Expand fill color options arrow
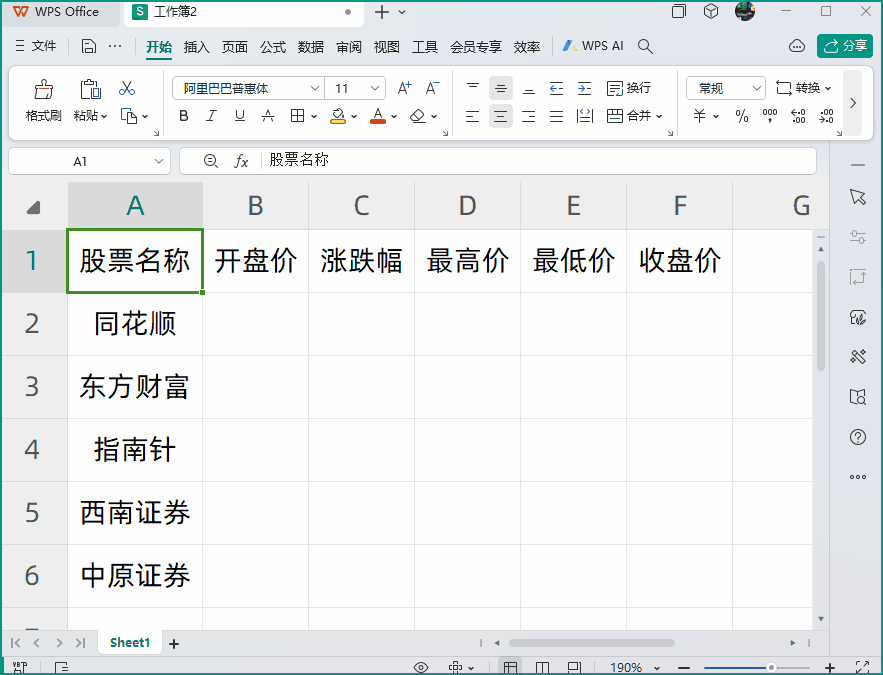 (354, 117)
